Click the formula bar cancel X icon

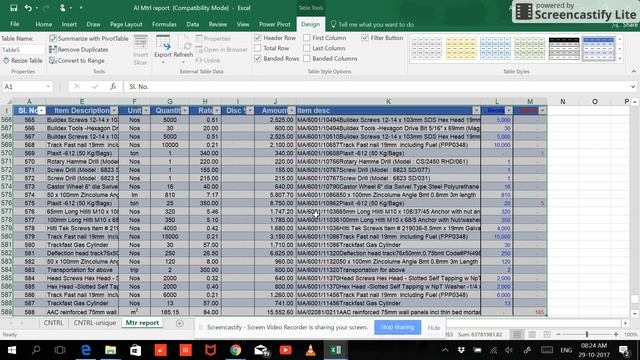pyautogui.click(x=77, y=87)
